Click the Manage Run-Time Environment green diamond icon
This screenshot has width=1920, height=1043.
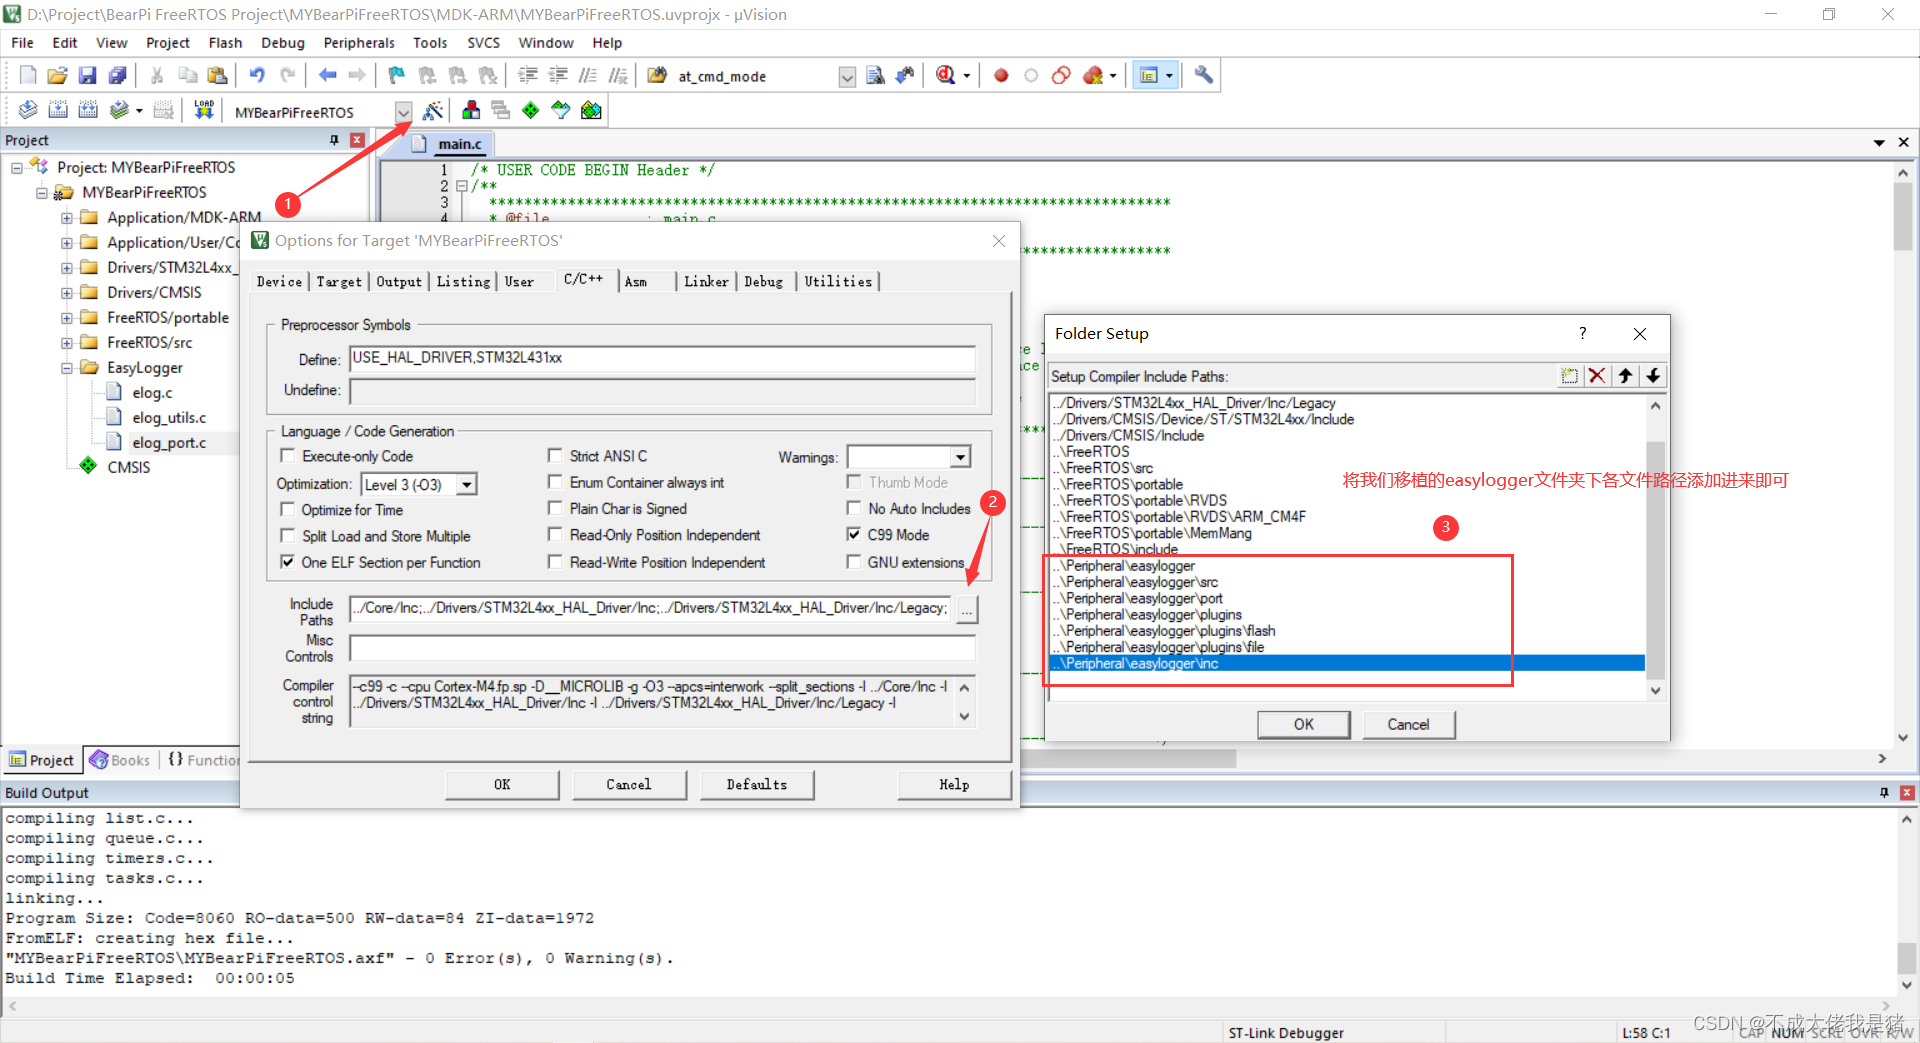[531, 111]
